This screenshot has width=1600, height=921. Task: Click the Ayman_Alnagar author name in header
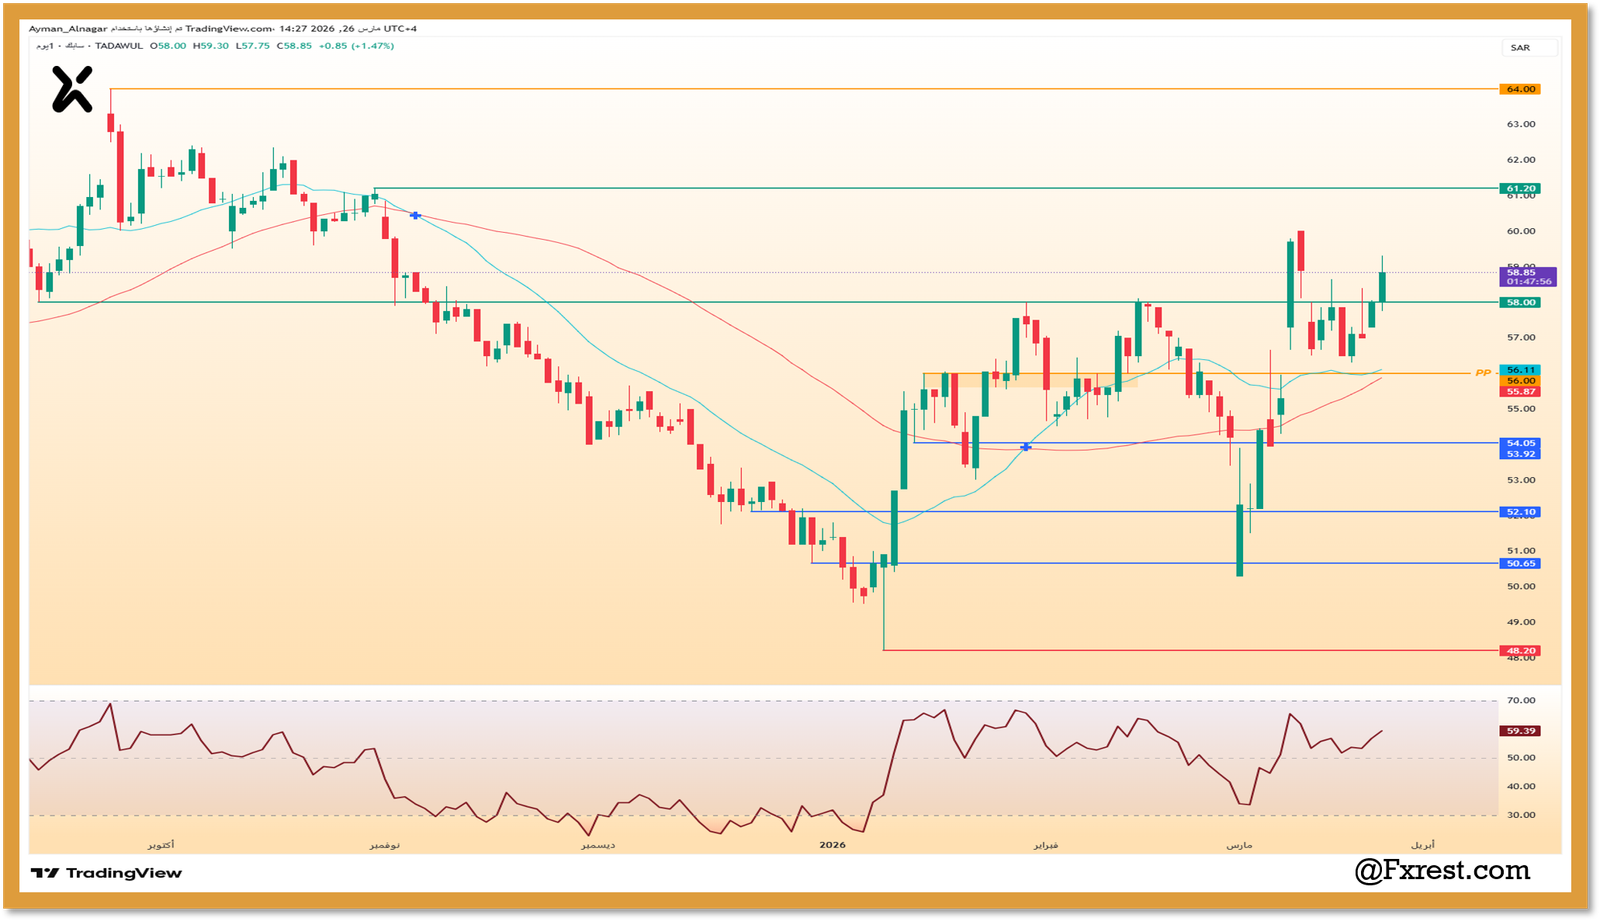point(68,29)
